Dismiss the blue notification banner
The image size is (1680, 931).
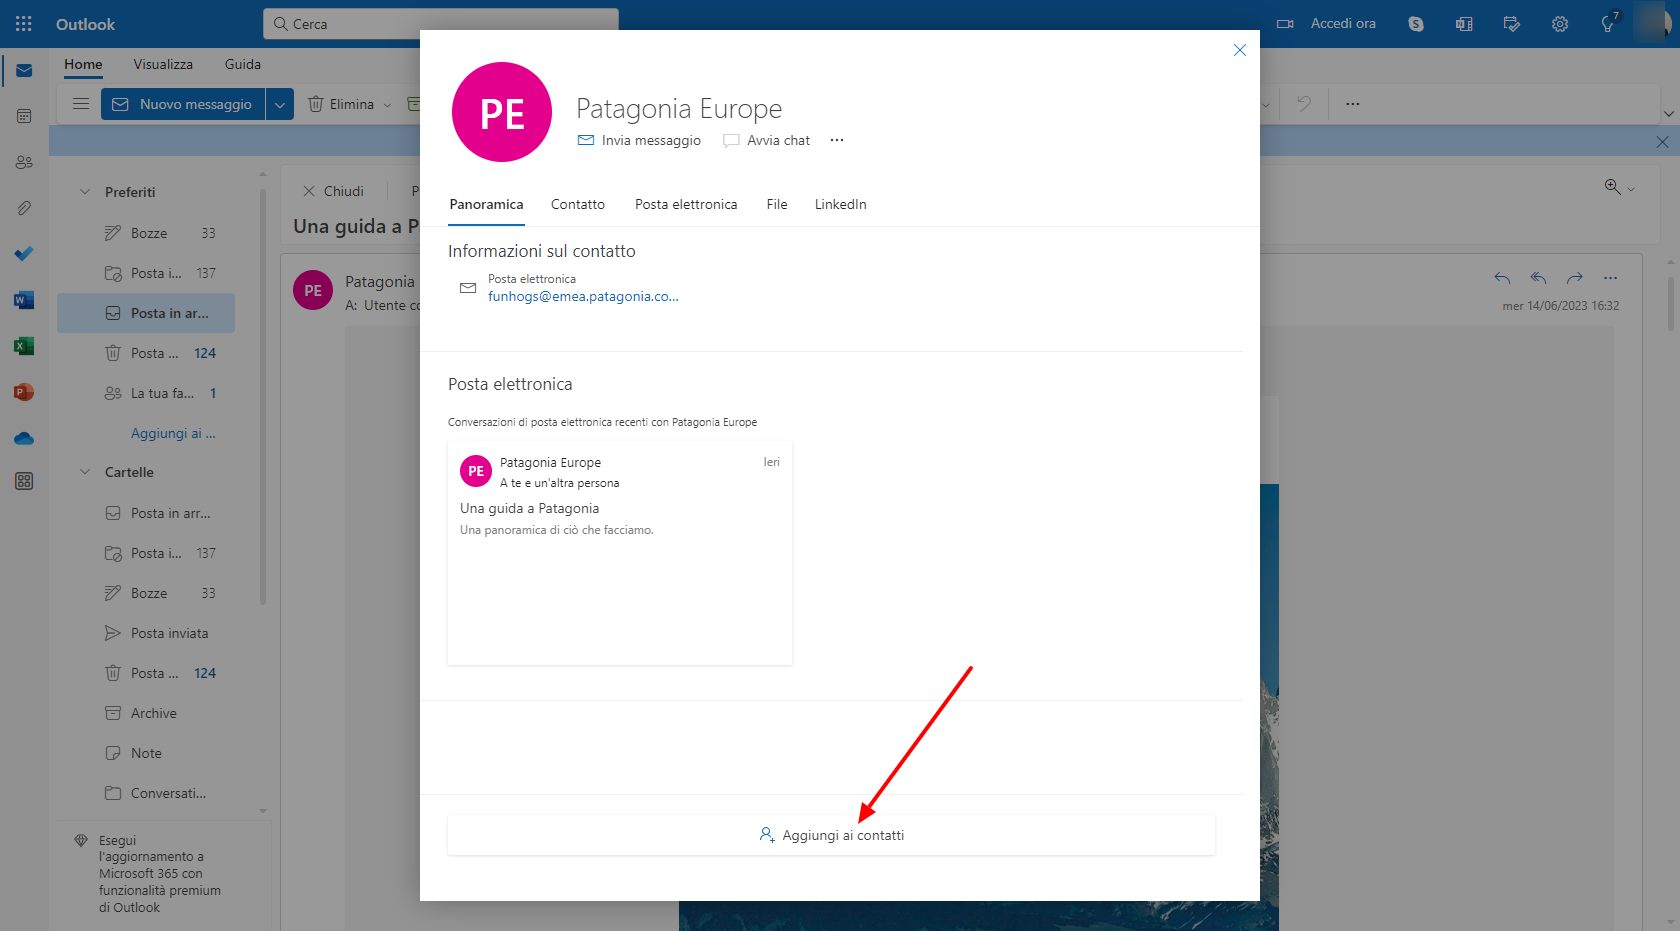pyautogui.click(x=1662, y=142)
